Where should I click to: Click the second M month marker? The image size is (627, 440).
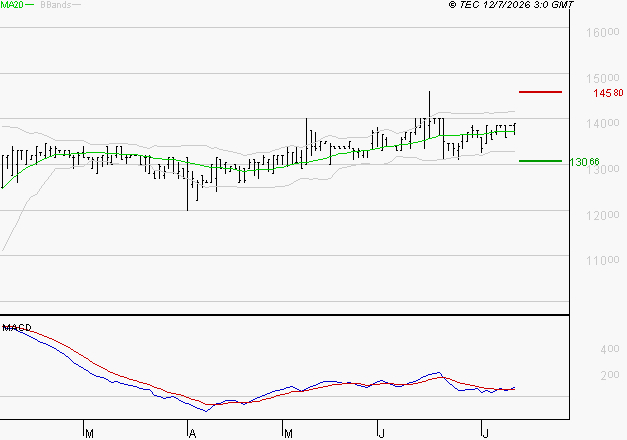(x=288, y=434)
